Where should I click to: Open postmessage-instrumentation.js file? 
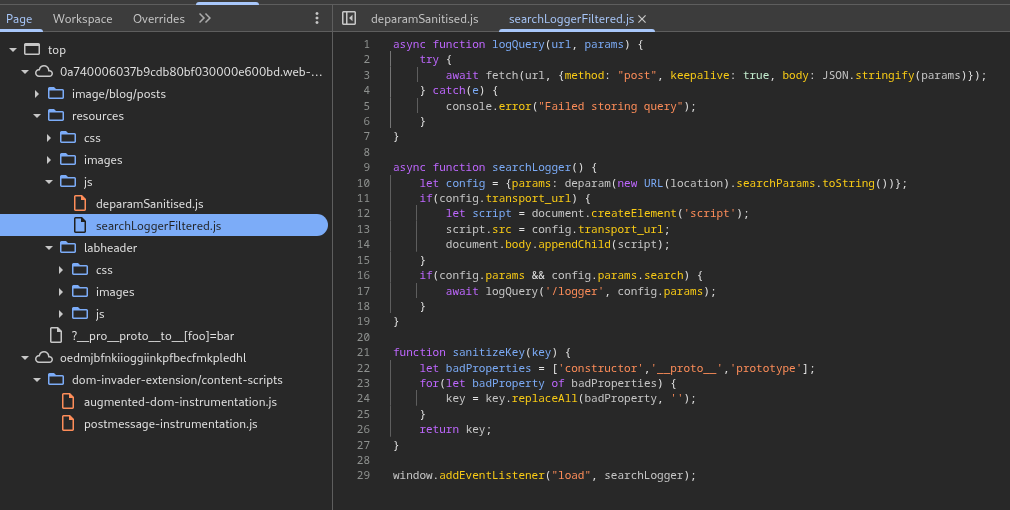click(x=170, y=424)
